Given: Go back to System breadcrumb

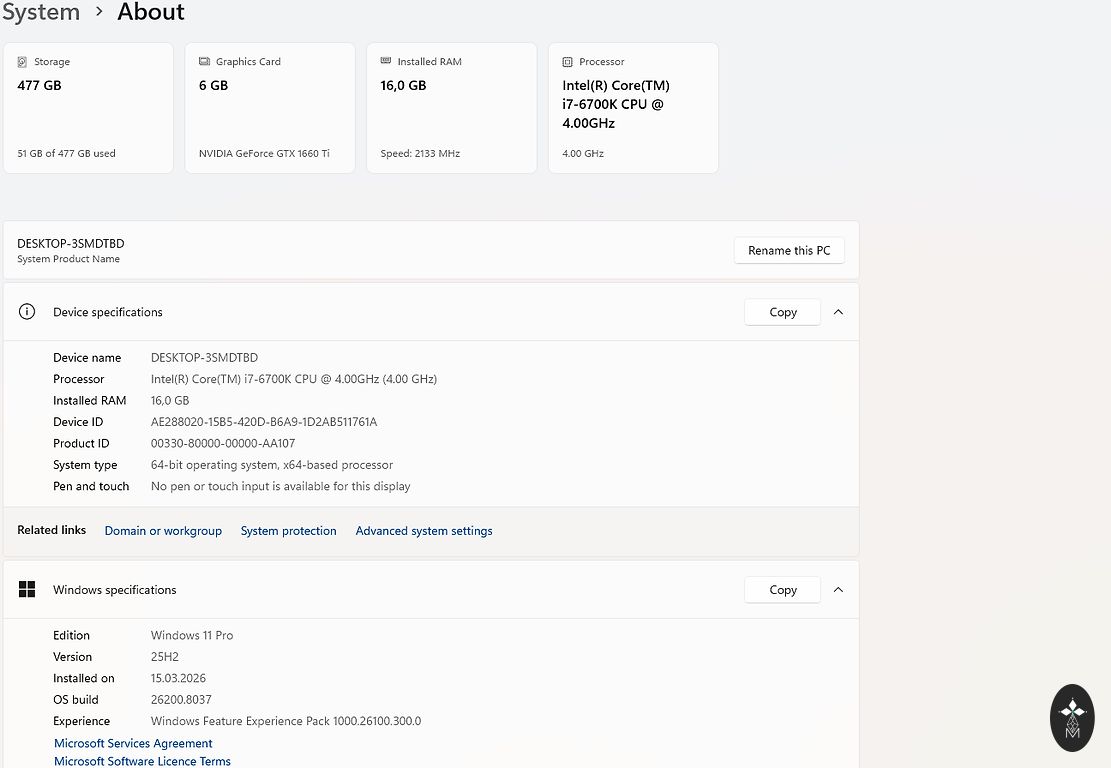Looking at the screenshot, I should pyautogui.click(x=40, y=13).
